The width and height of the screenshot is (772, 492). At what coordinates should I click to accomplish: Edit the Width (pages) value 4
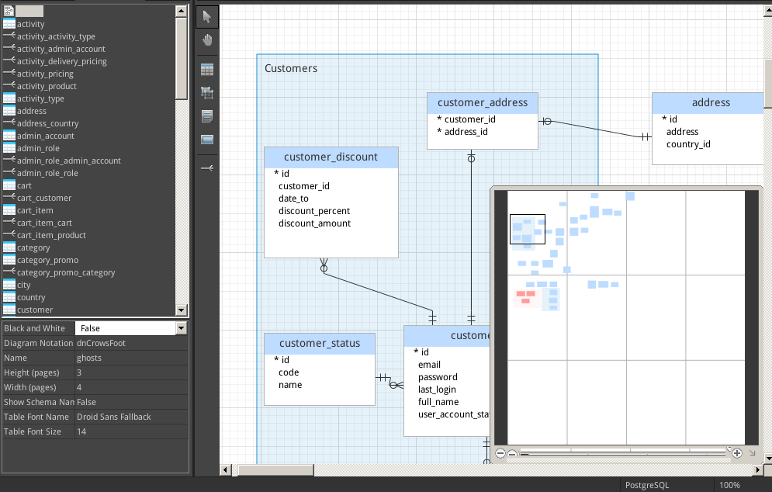point(131,388)
